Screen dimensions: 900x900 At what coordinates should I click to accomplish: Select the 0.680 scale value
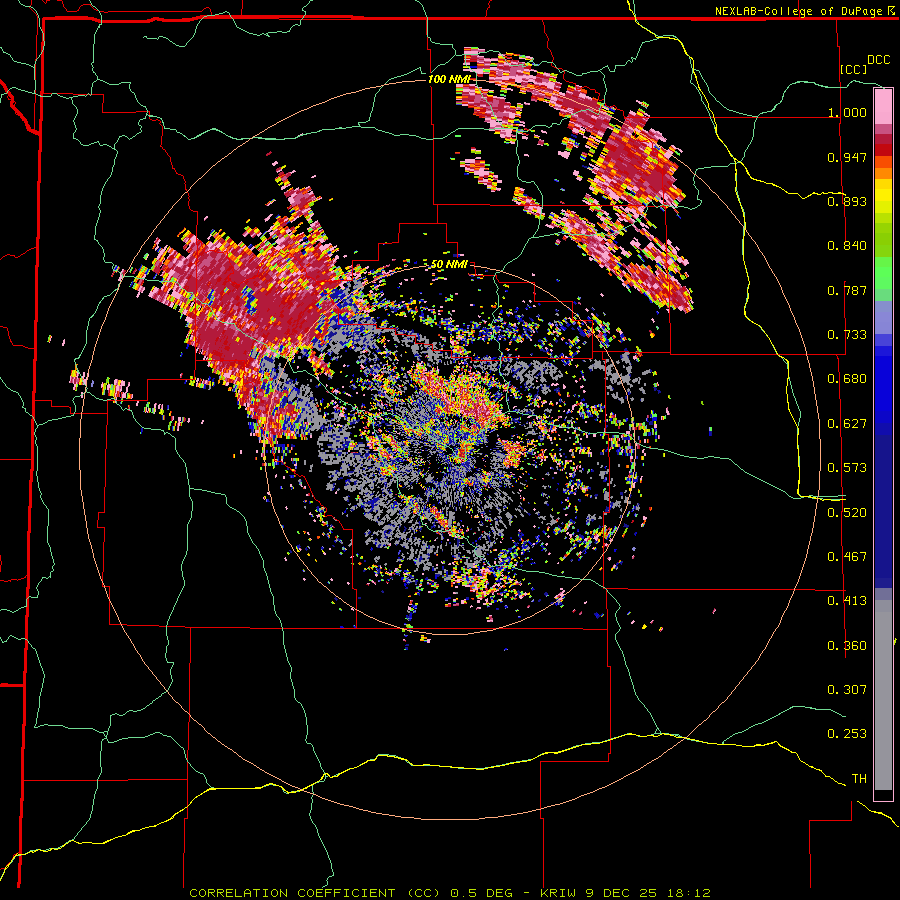click(x=847, y=379)
